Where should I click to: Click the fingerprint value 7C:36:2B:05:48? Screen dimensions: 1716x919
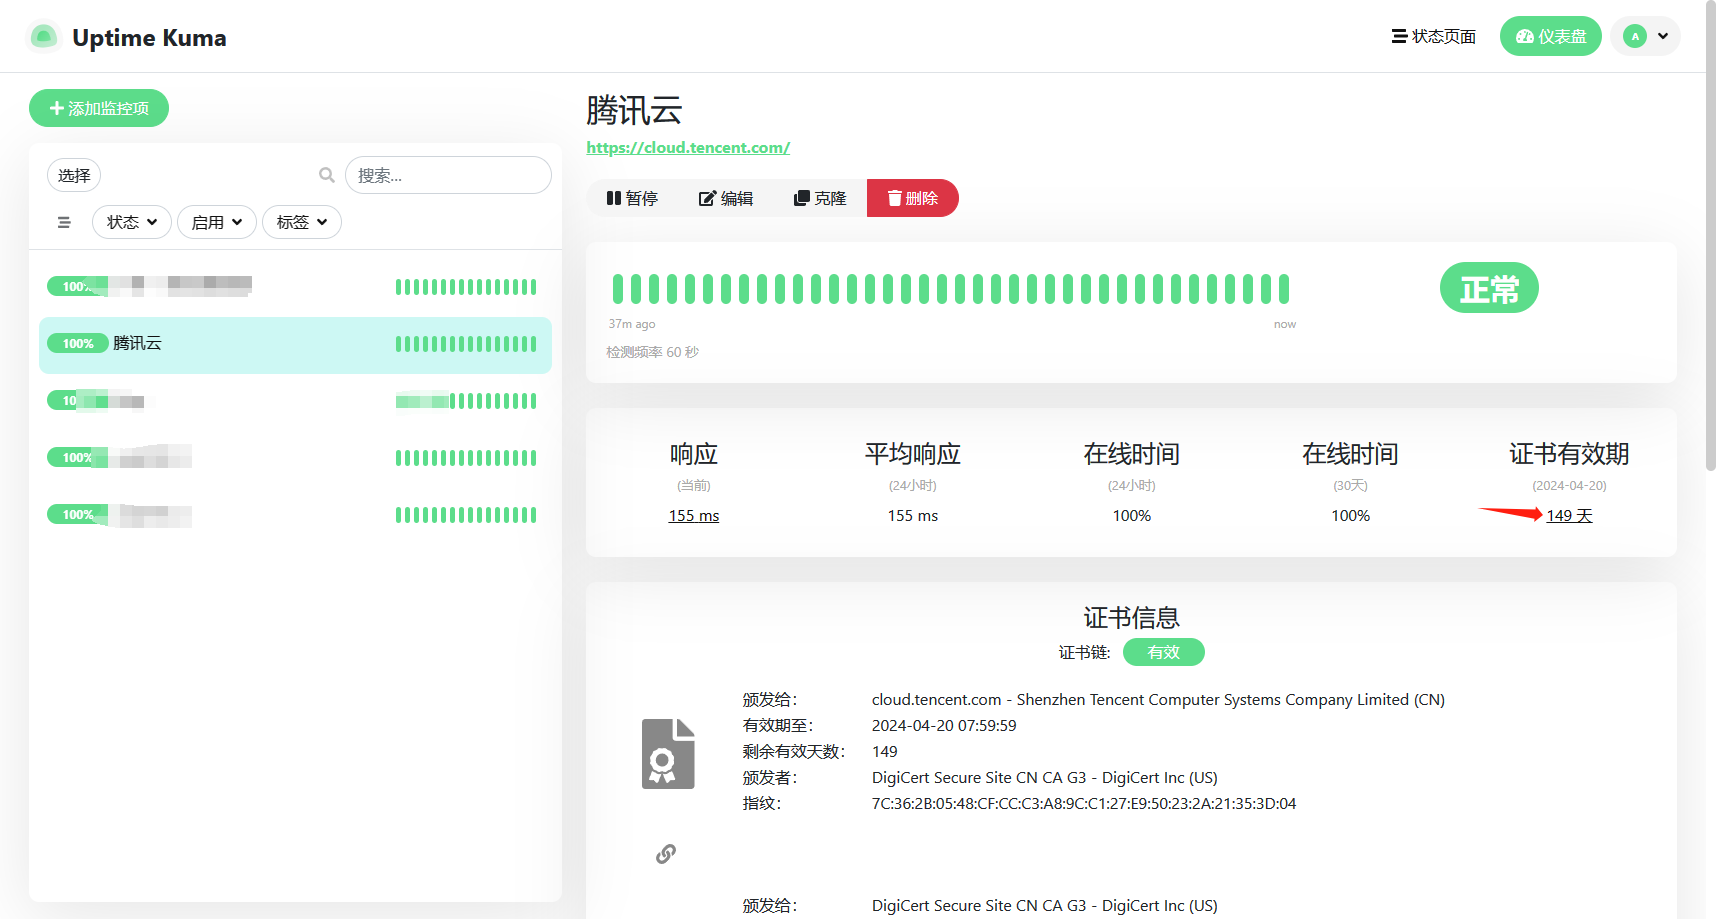1084,804
